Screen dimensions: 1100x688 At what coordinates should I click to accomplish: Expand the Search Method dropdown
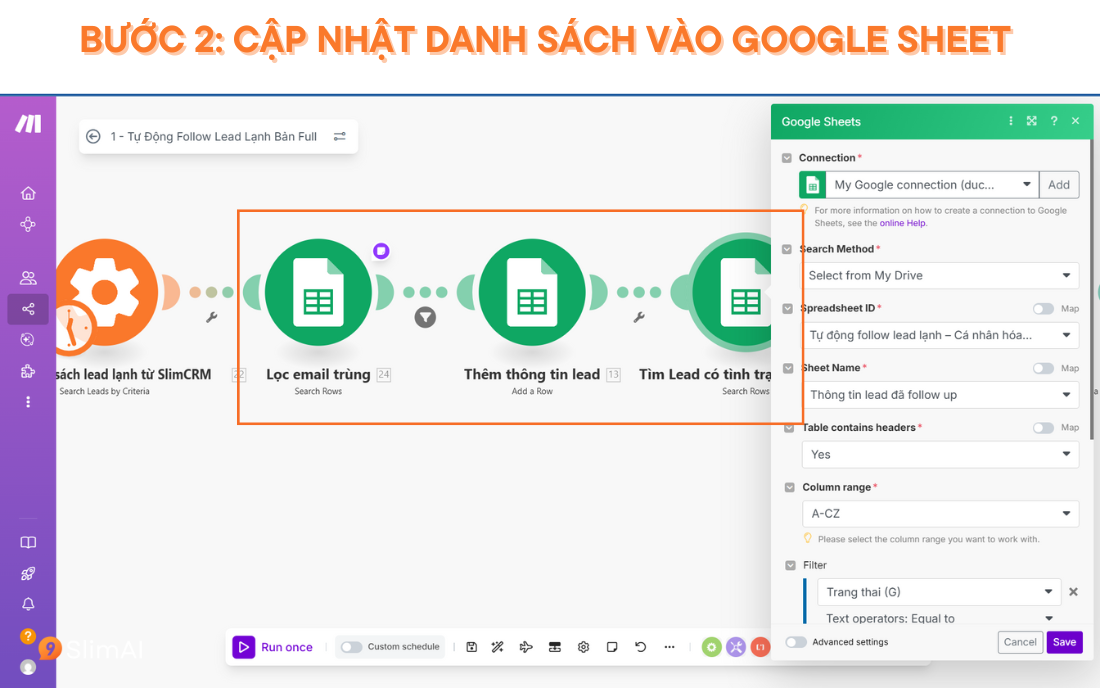939,276
